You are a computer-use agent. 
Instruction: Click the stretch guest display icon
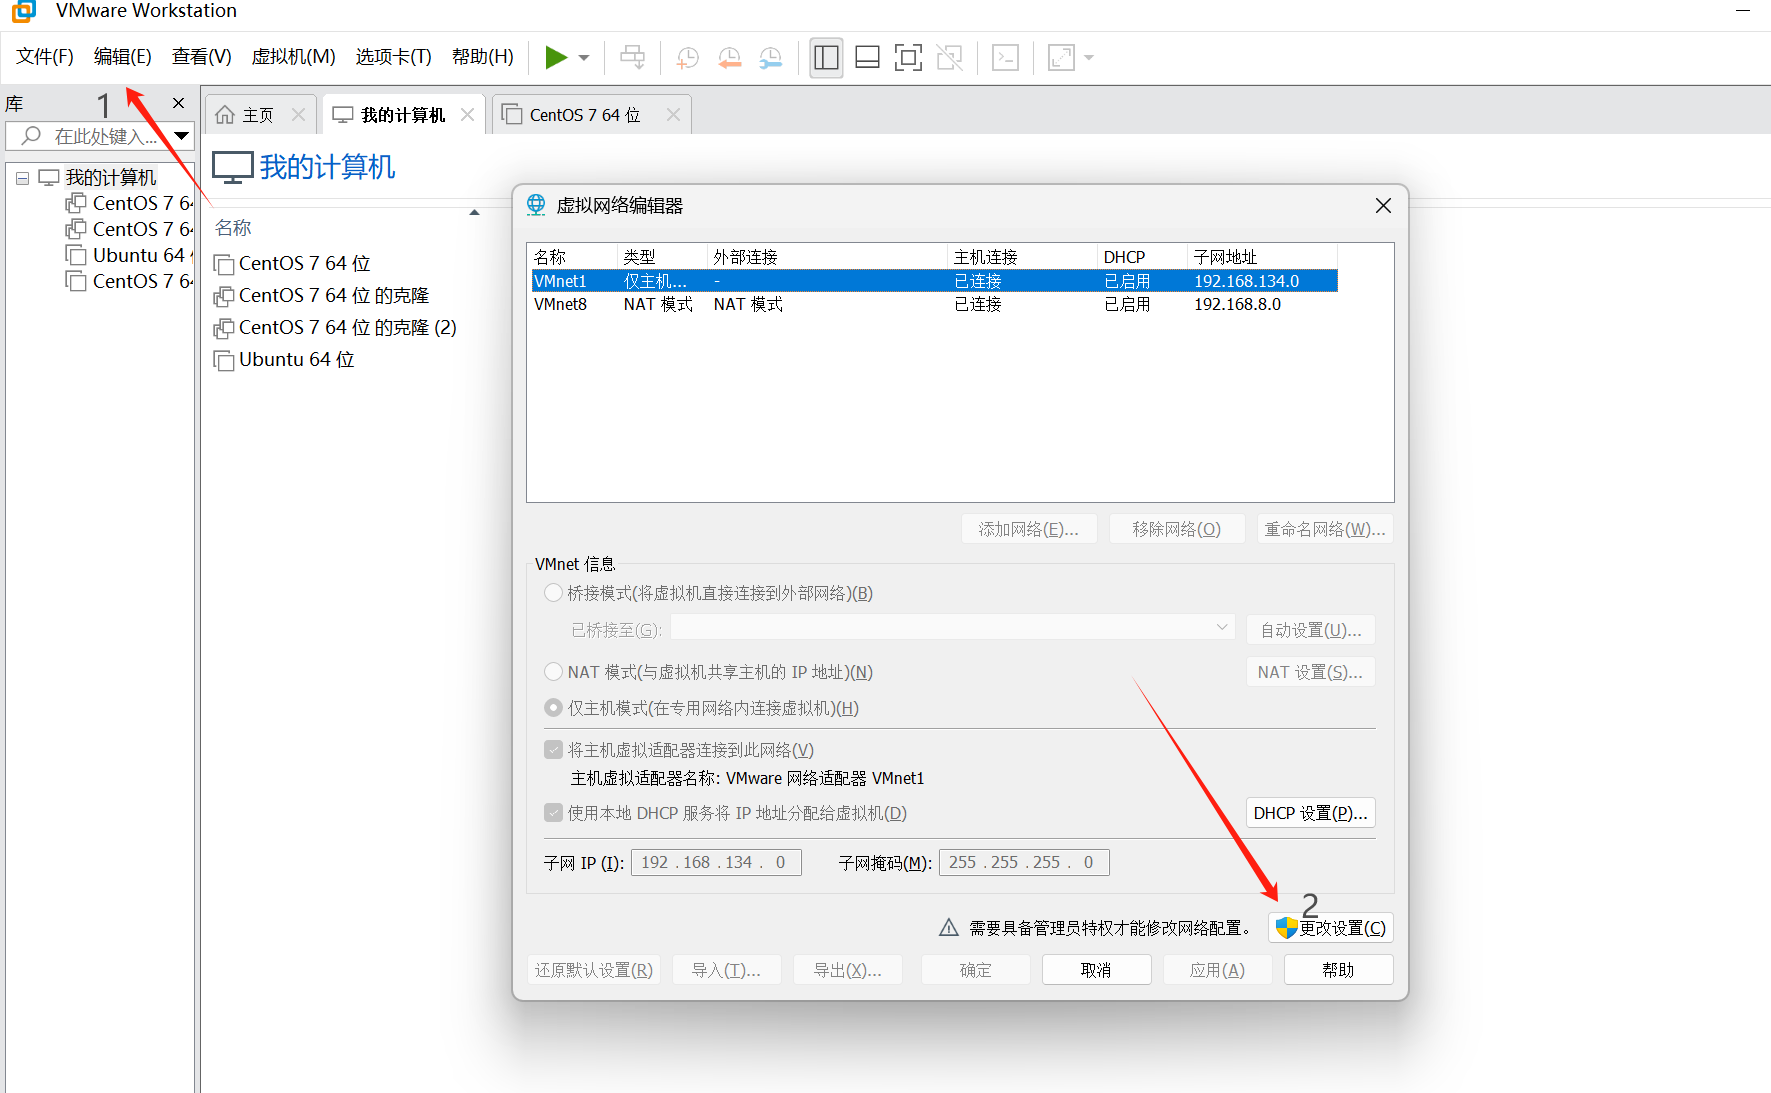(x=1061, y=57)
